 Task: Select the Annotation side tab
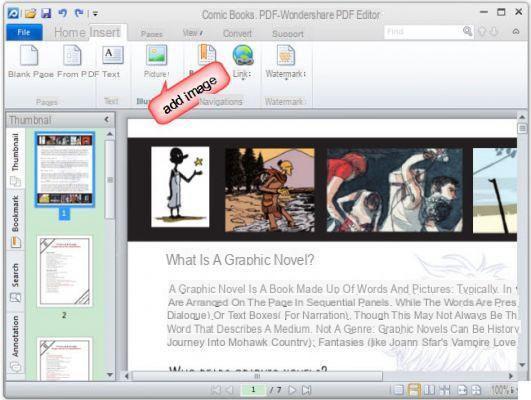coord(15,343)
